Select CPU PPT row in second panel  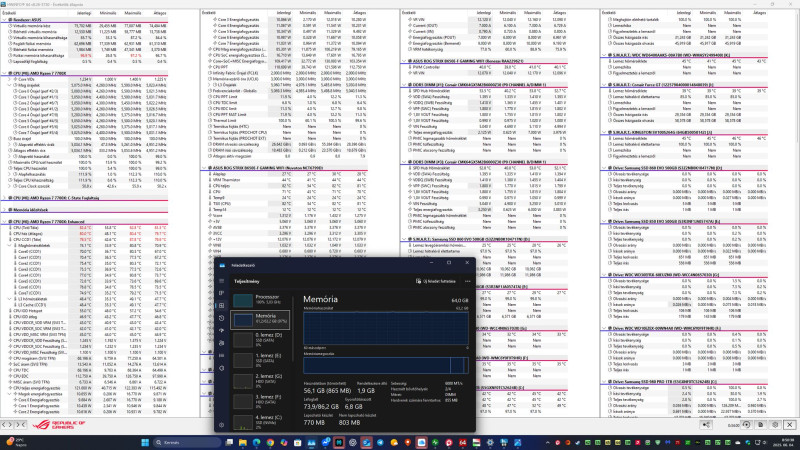coord(284,67)
